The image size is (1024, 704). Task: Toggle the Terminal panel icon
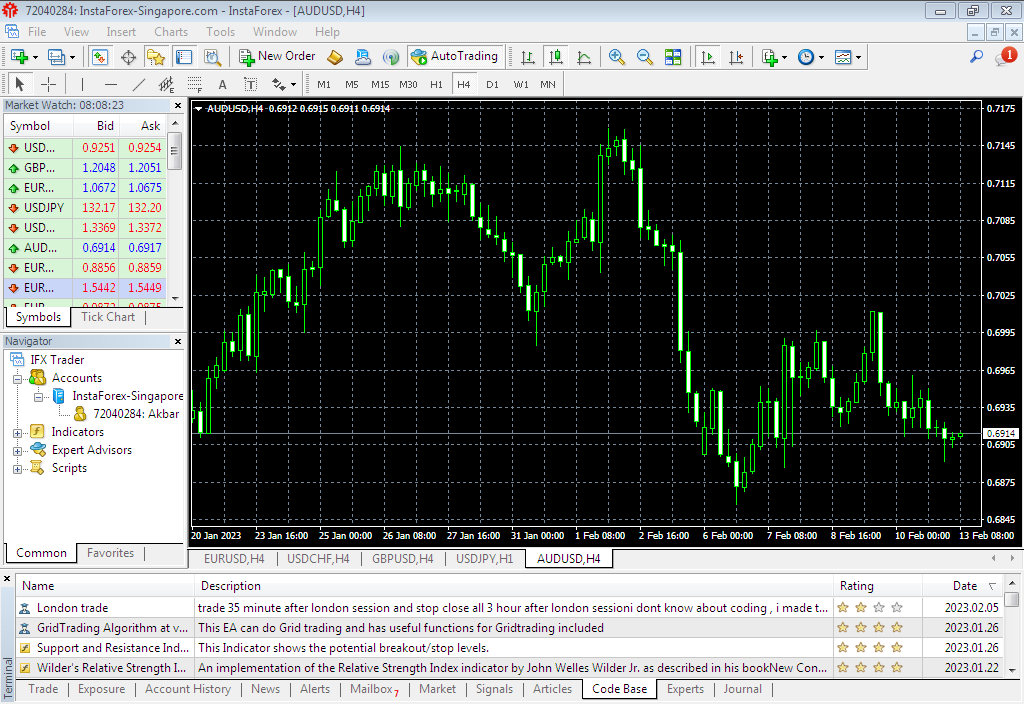184,57
